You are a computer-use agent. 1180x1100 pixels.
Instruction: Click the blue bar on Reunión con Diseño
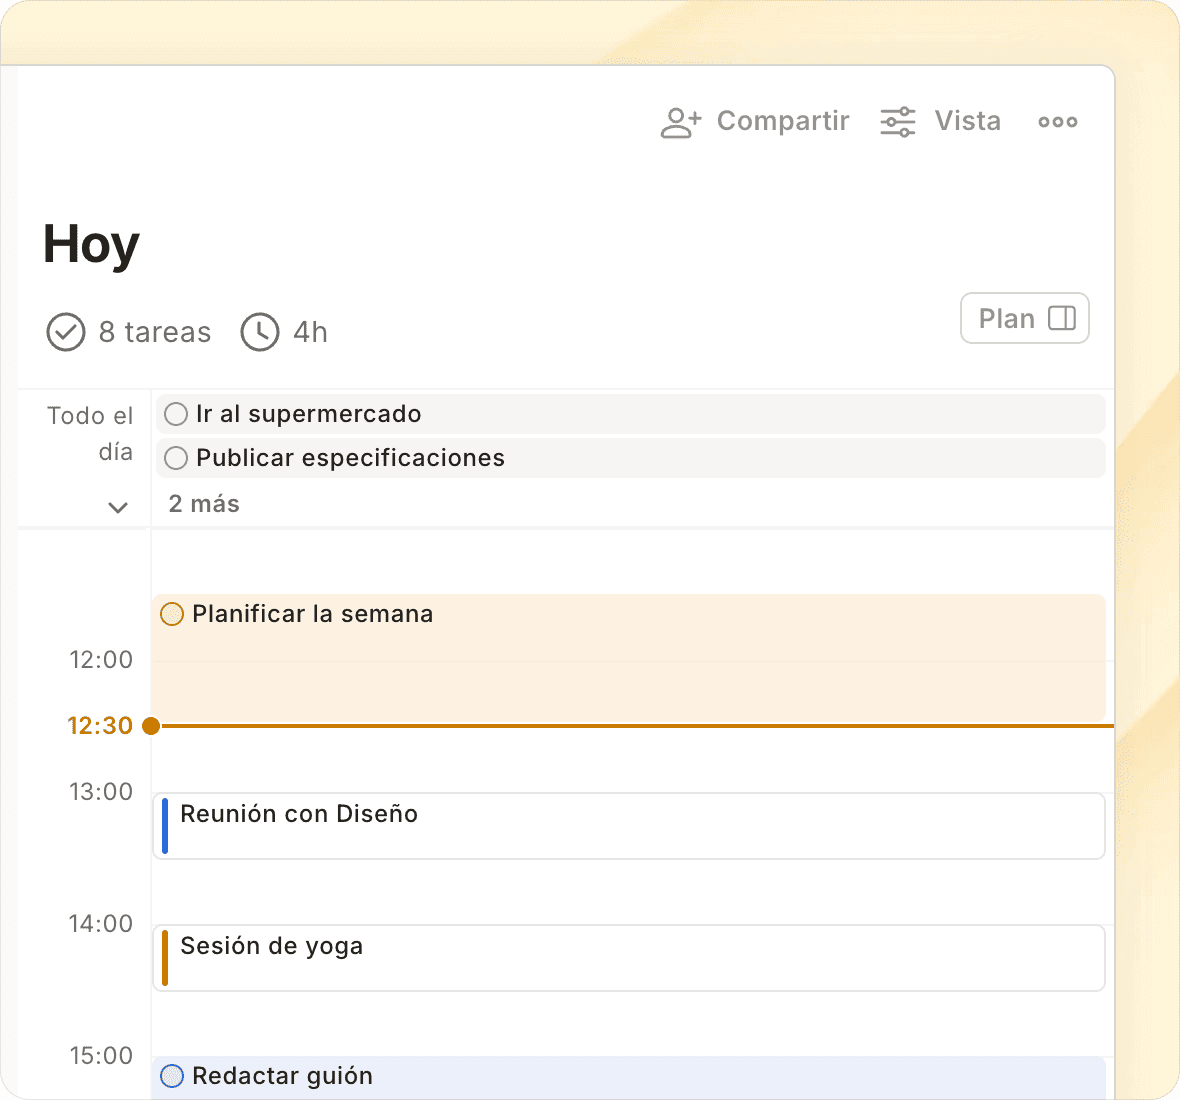(165, 826)
